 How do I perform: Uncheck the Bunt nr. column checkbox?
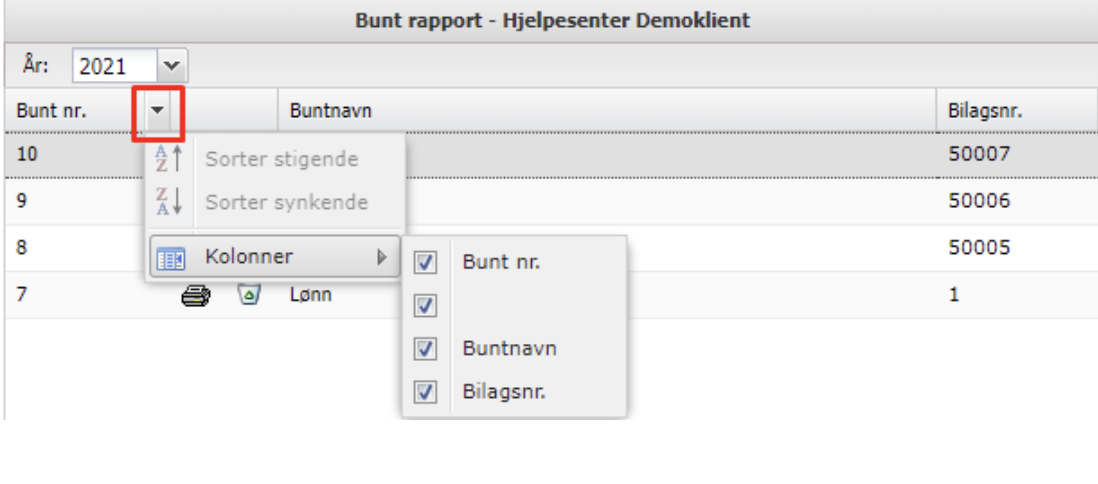(x=426, y=263)
